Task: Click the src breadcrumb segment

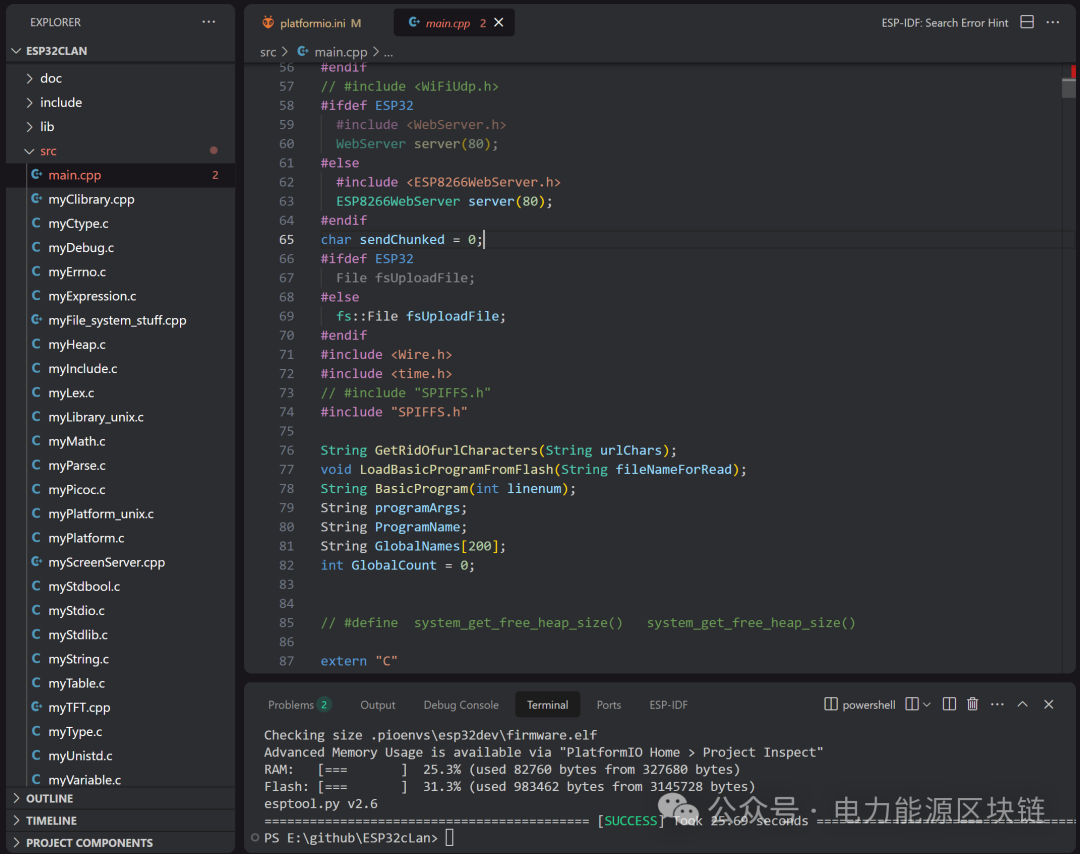Action: click(x=268, y=52)
